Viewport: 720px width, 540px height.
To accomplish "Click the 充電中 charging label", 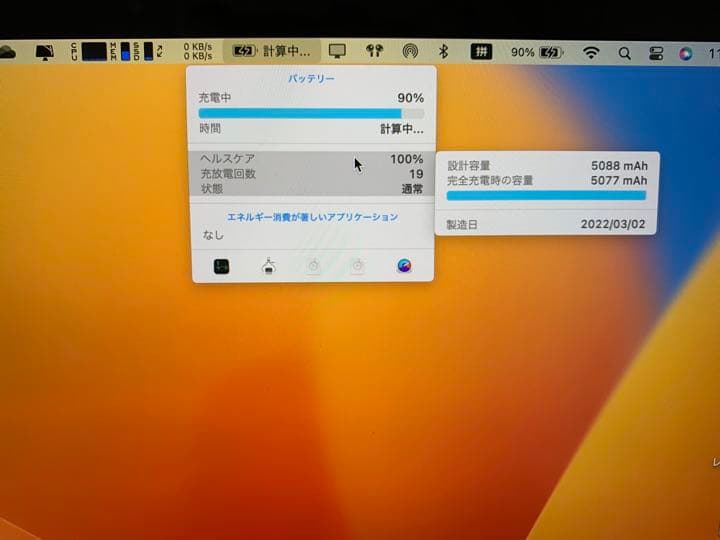I will tap(215, 98).
